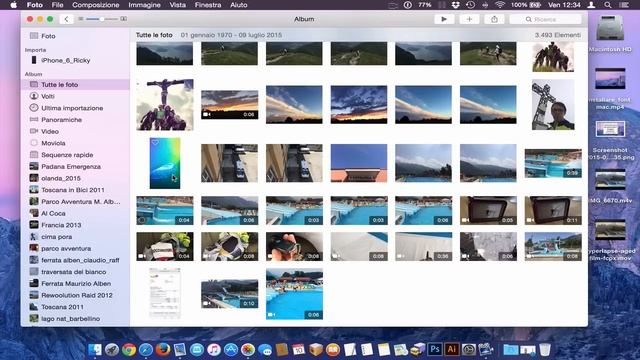
Task: Open olanda_2015 album
Action: 60,178
